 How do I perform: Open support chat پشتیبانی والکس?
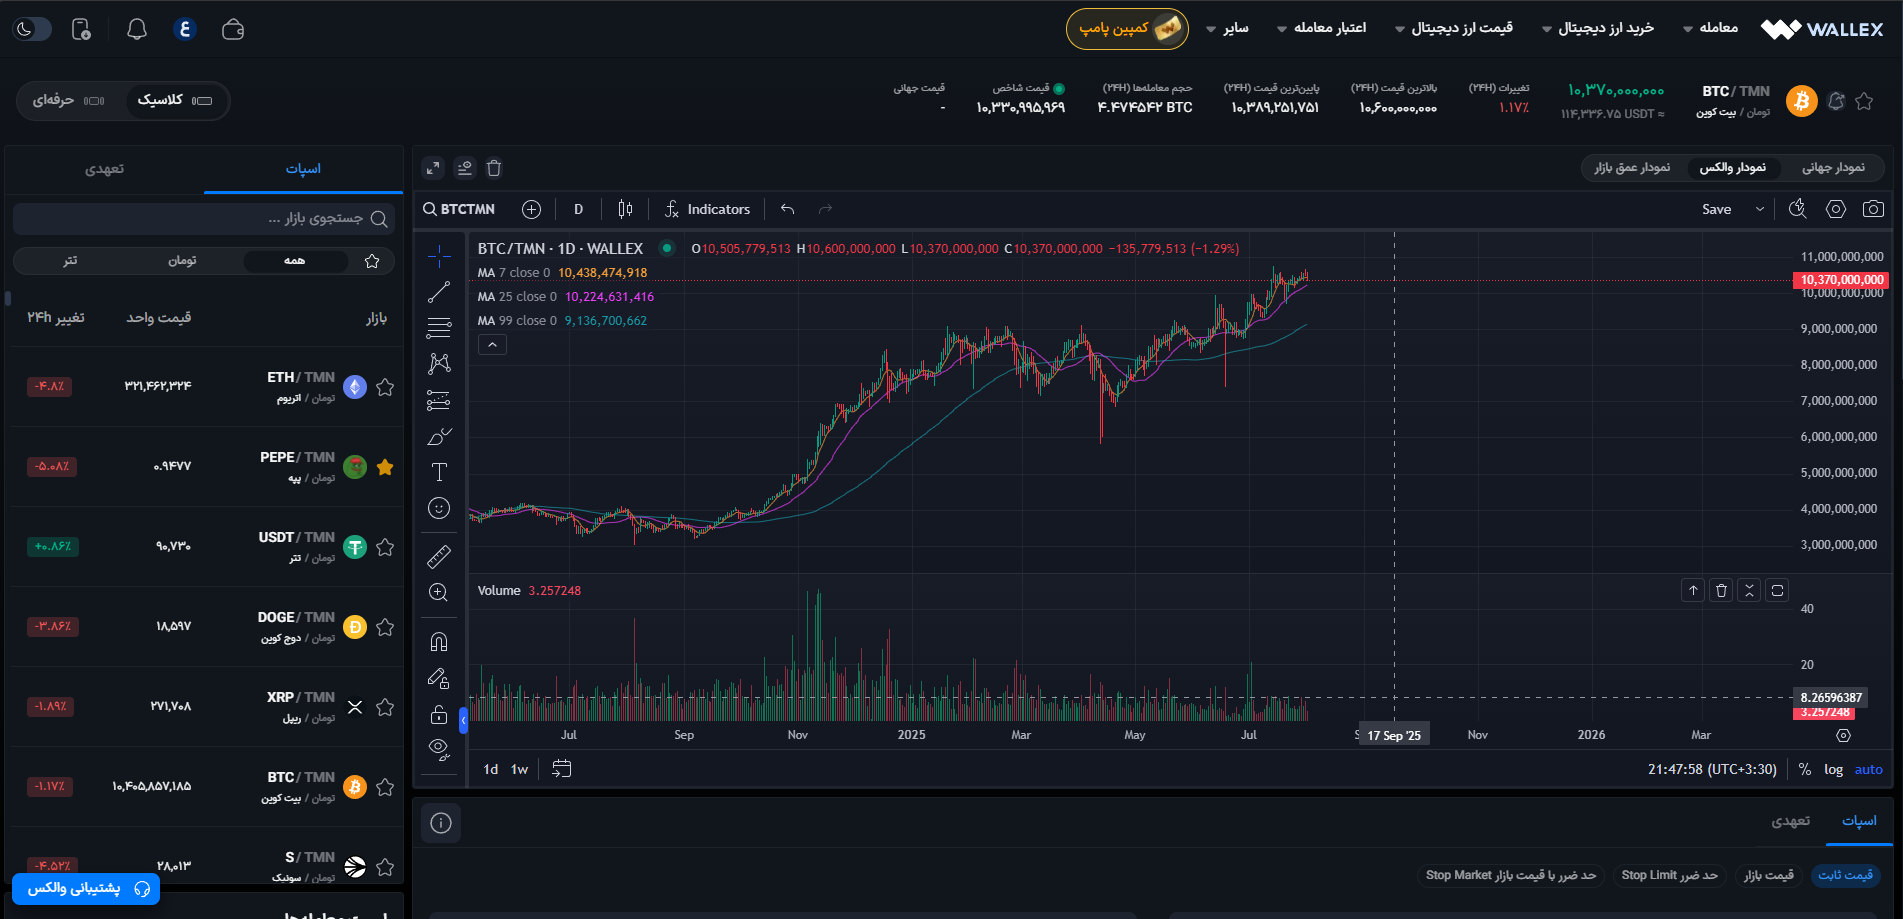(x=86, y=888)
